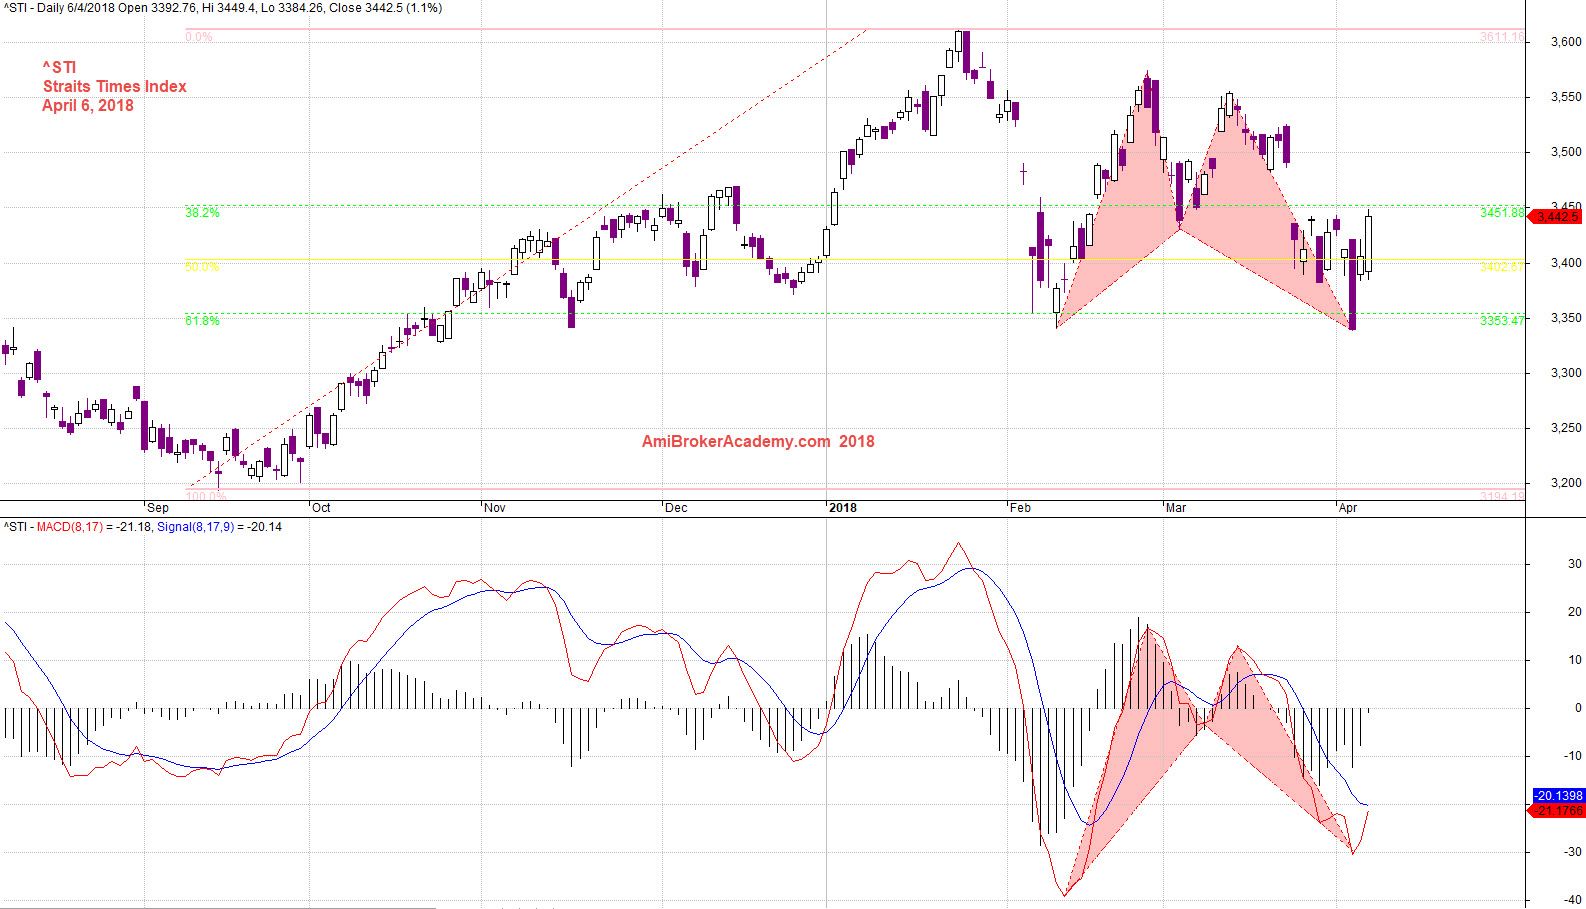Click the 'Nov' month marker on time axis
This screenshot has height=909, width=1586.
[495, 508]
